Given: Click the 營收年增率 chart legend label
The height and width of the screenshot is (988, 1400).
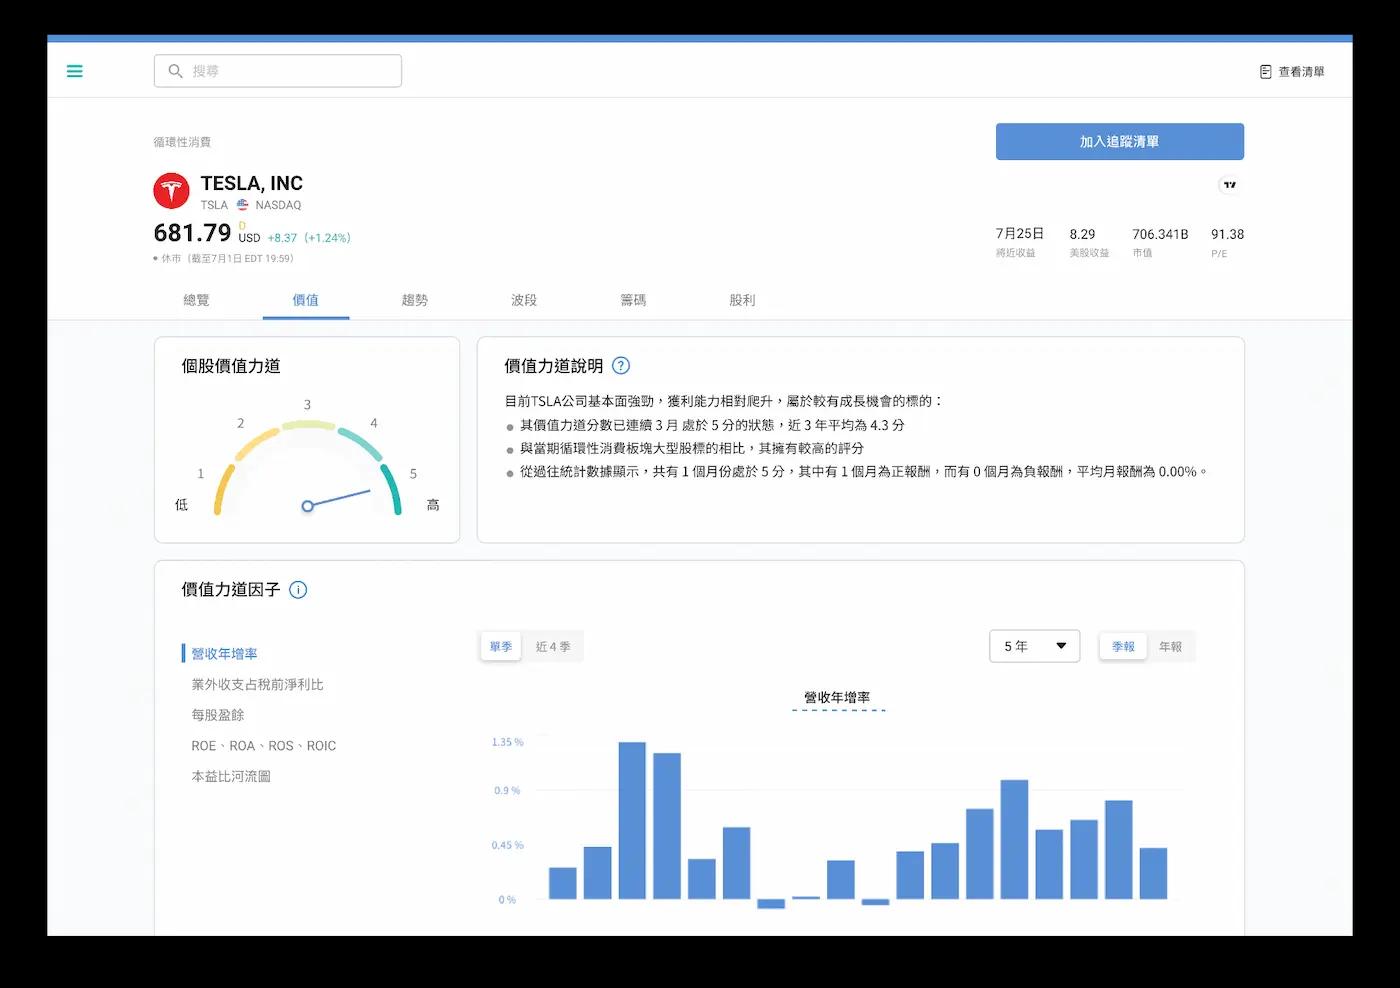Looking at the screenshot, I should [837, 698].
